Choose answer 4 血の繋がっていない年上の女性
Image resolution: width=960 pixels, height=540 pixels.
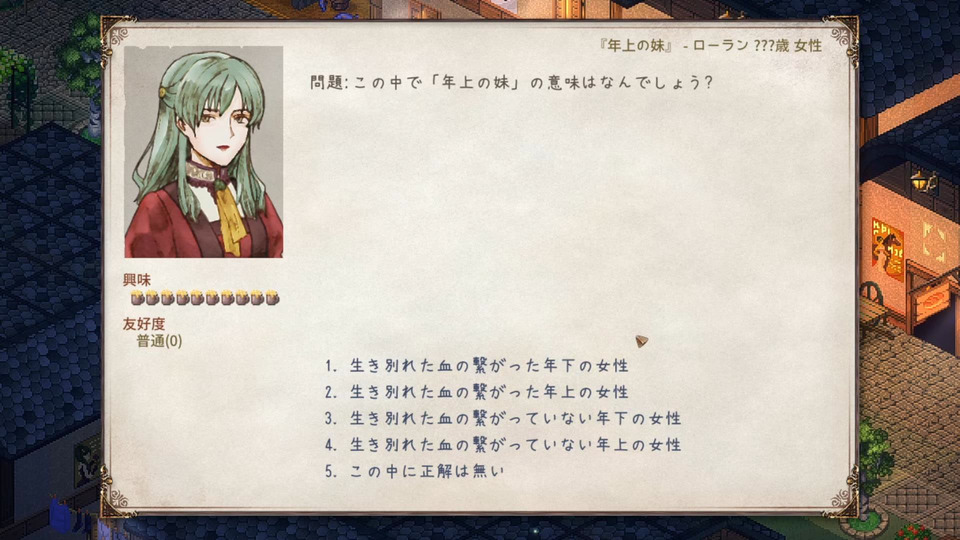point(503,444)
